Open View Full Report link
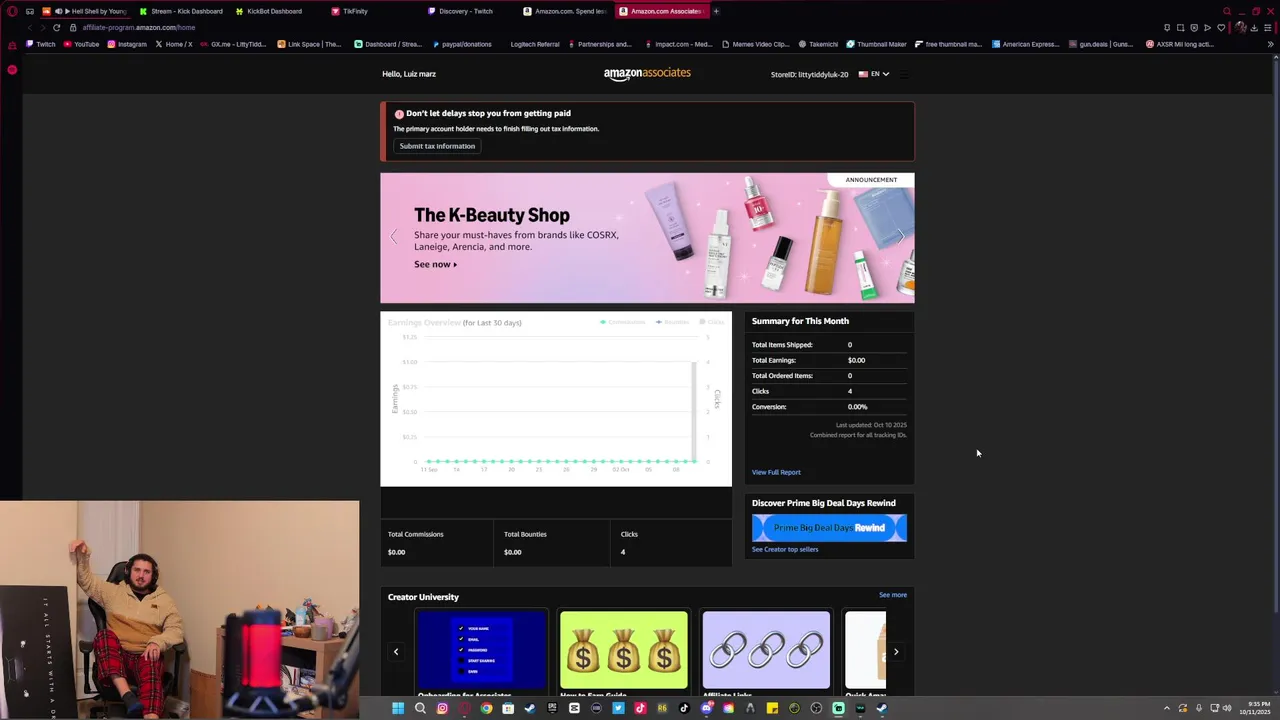The image size is (1280, 720). pos(776,472)
